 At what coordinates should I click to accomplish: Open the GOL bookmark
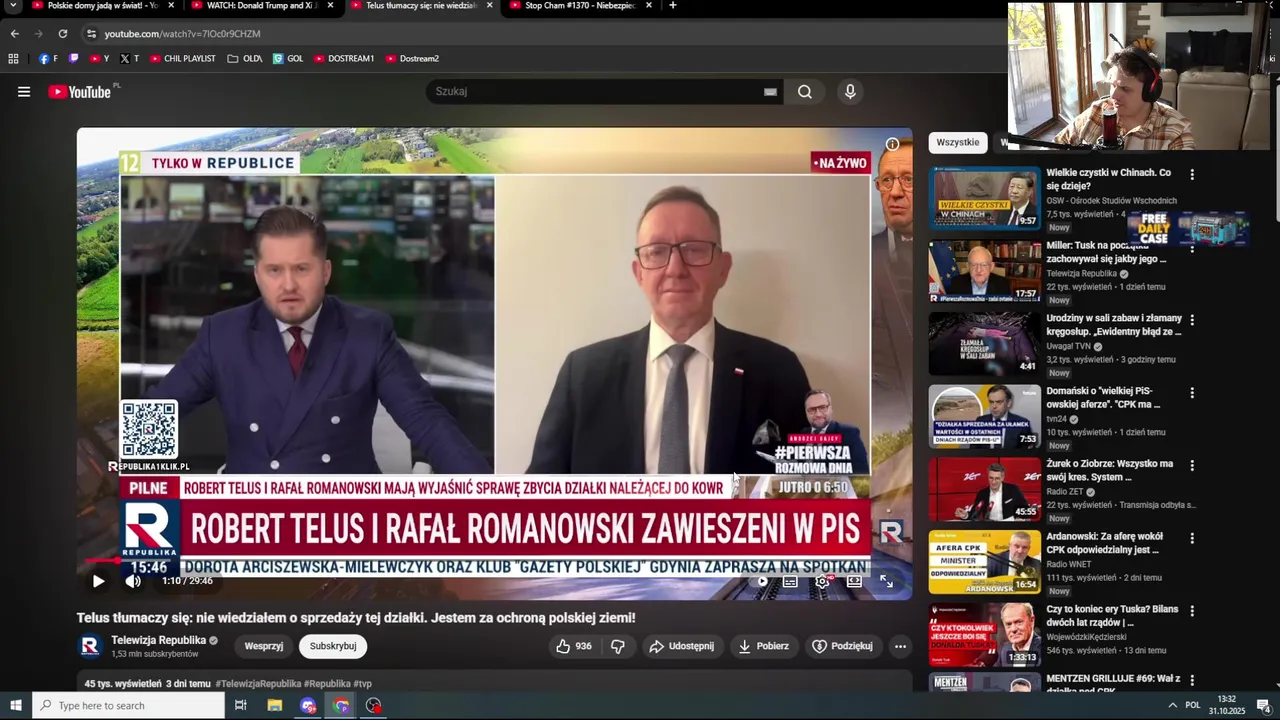[287, 59]
